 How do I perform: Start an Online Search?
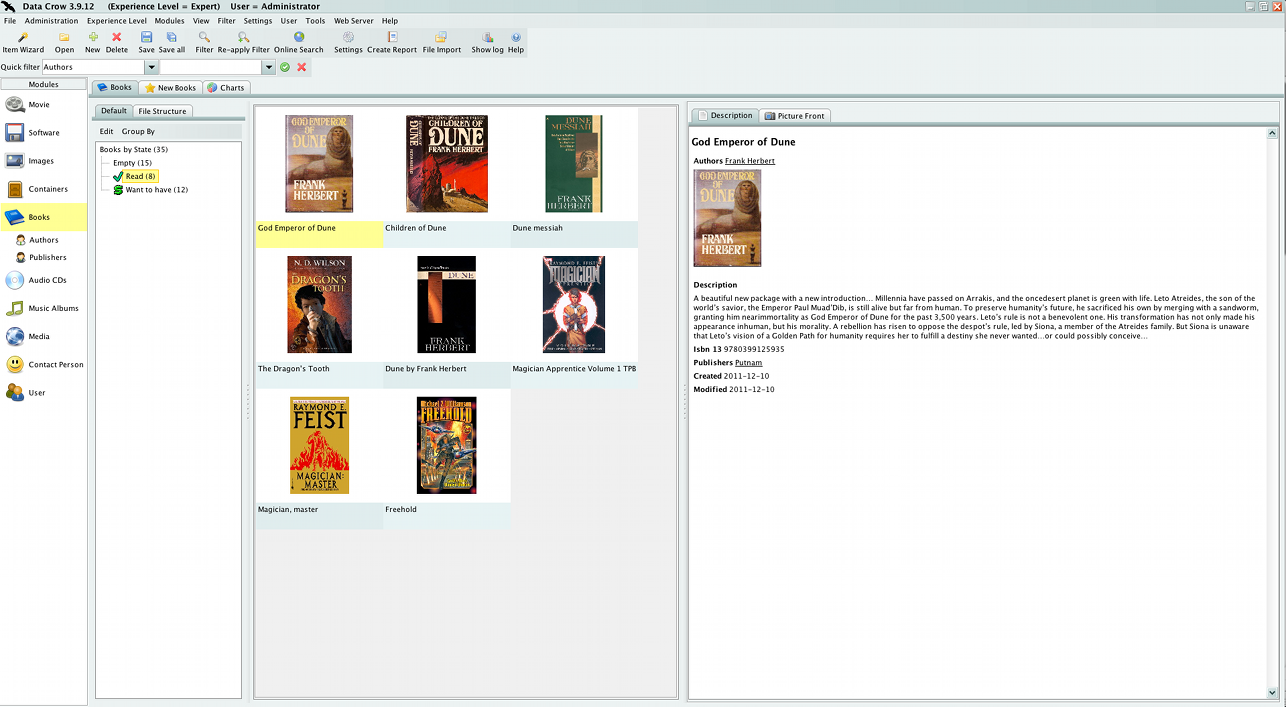click(x=299, y=42)
